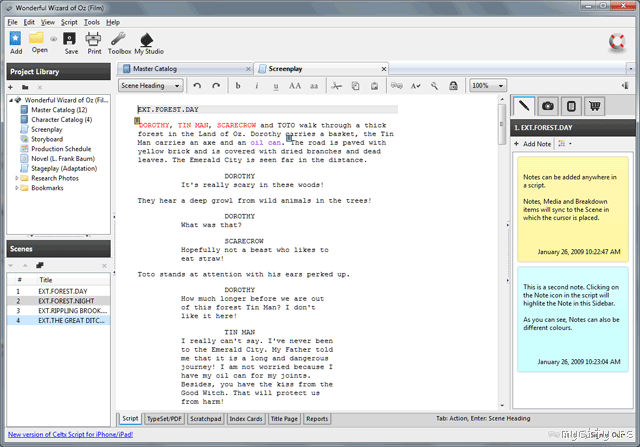The image size is (640, 447).
Task: Add item in Project Library plus icon
Action: [x=11, y=87]
